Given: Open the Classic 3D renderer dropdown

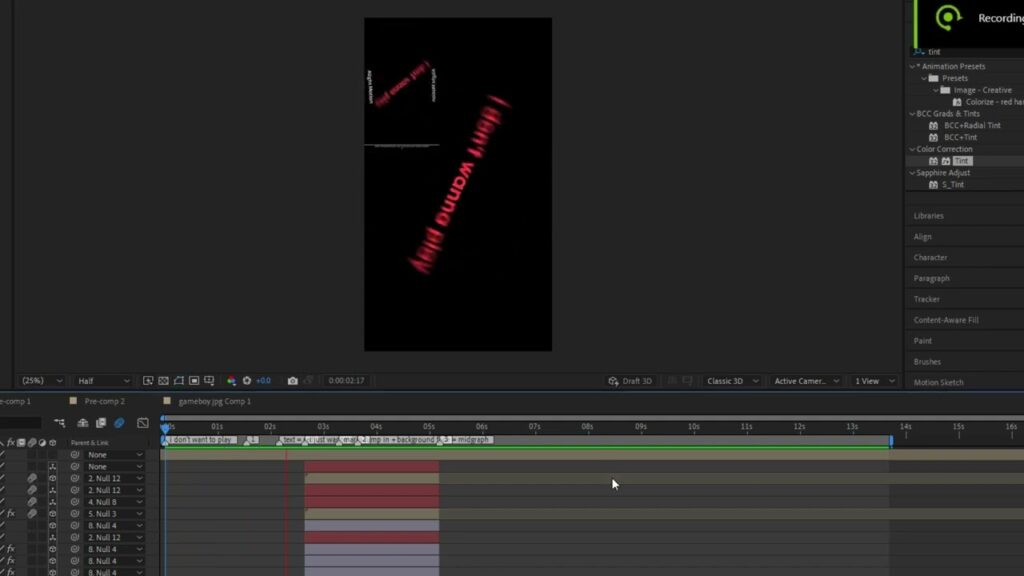Looking at the screenshot, I should (x=733, y=381).
